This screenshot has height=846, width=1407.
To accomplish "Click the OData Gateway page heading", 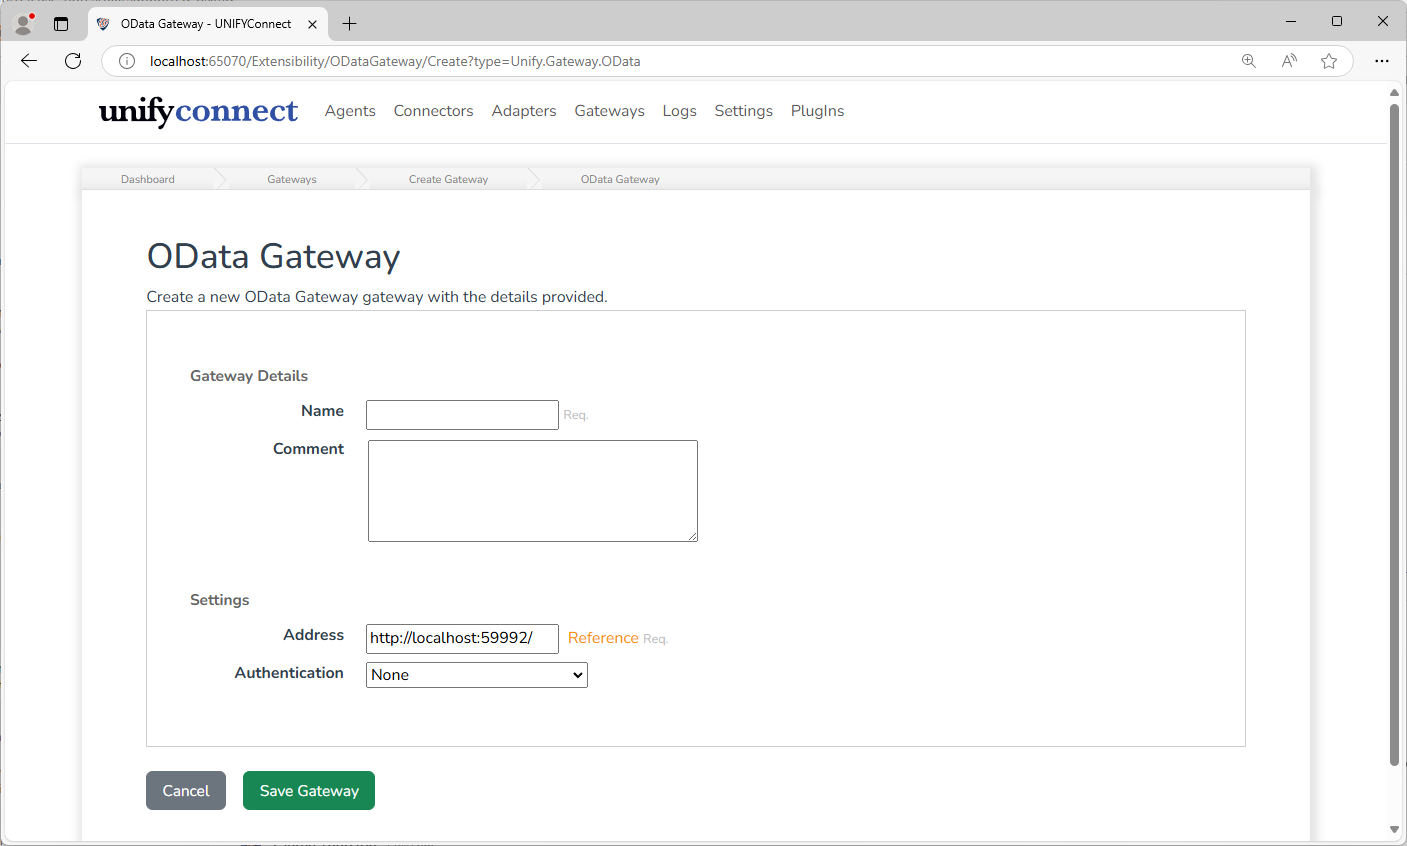I will 273,256.
